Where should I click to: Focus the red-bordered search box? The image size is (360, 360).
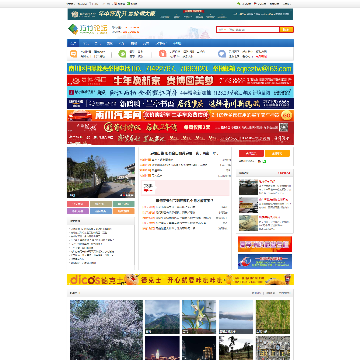(248, 30)
